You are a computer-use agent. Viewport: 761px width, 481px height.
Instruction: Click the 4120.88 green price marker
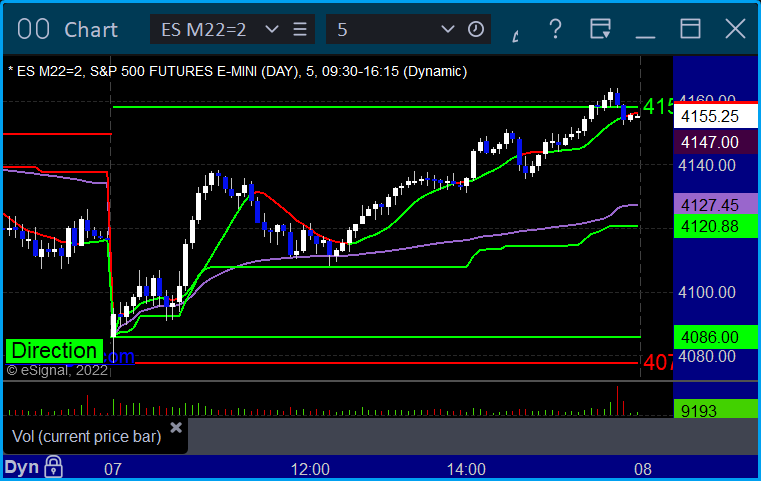tap(715, 227)
